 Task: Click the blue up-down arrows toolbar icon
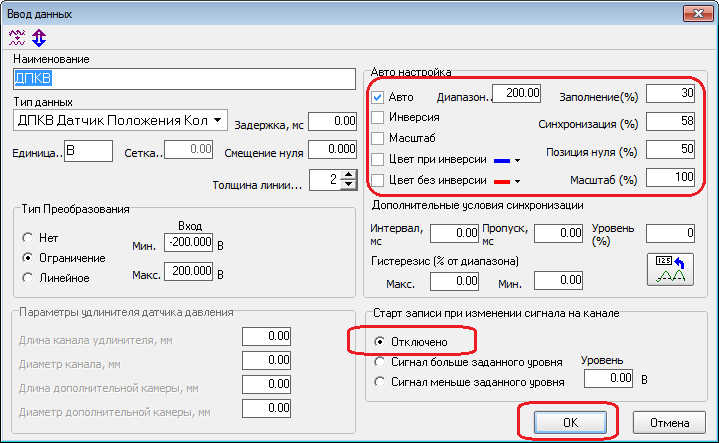[x=39, y=38]
